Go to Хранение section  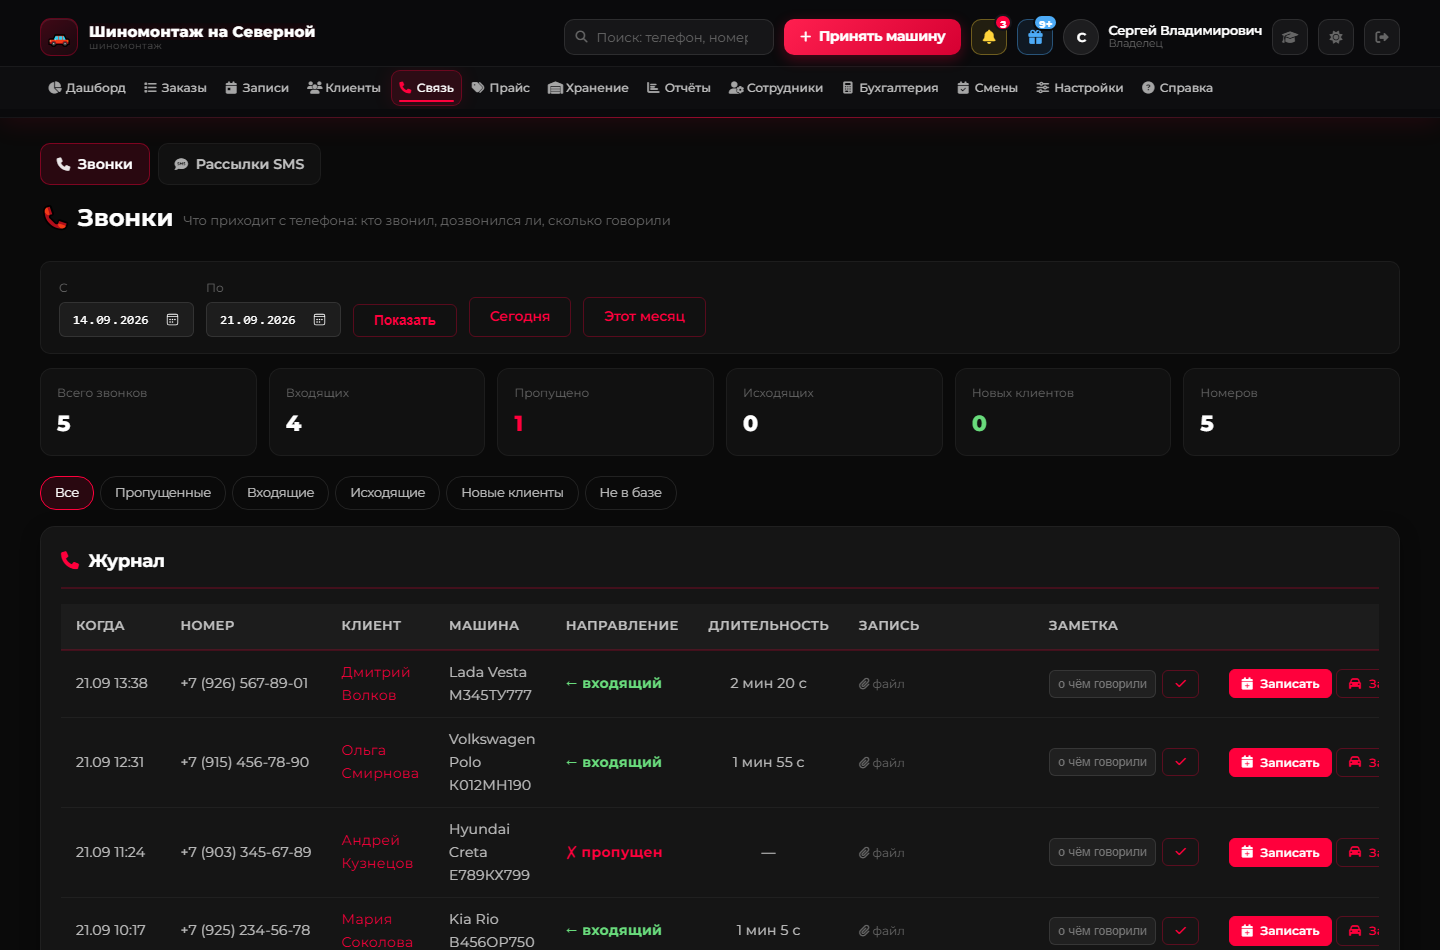point(588,88)
